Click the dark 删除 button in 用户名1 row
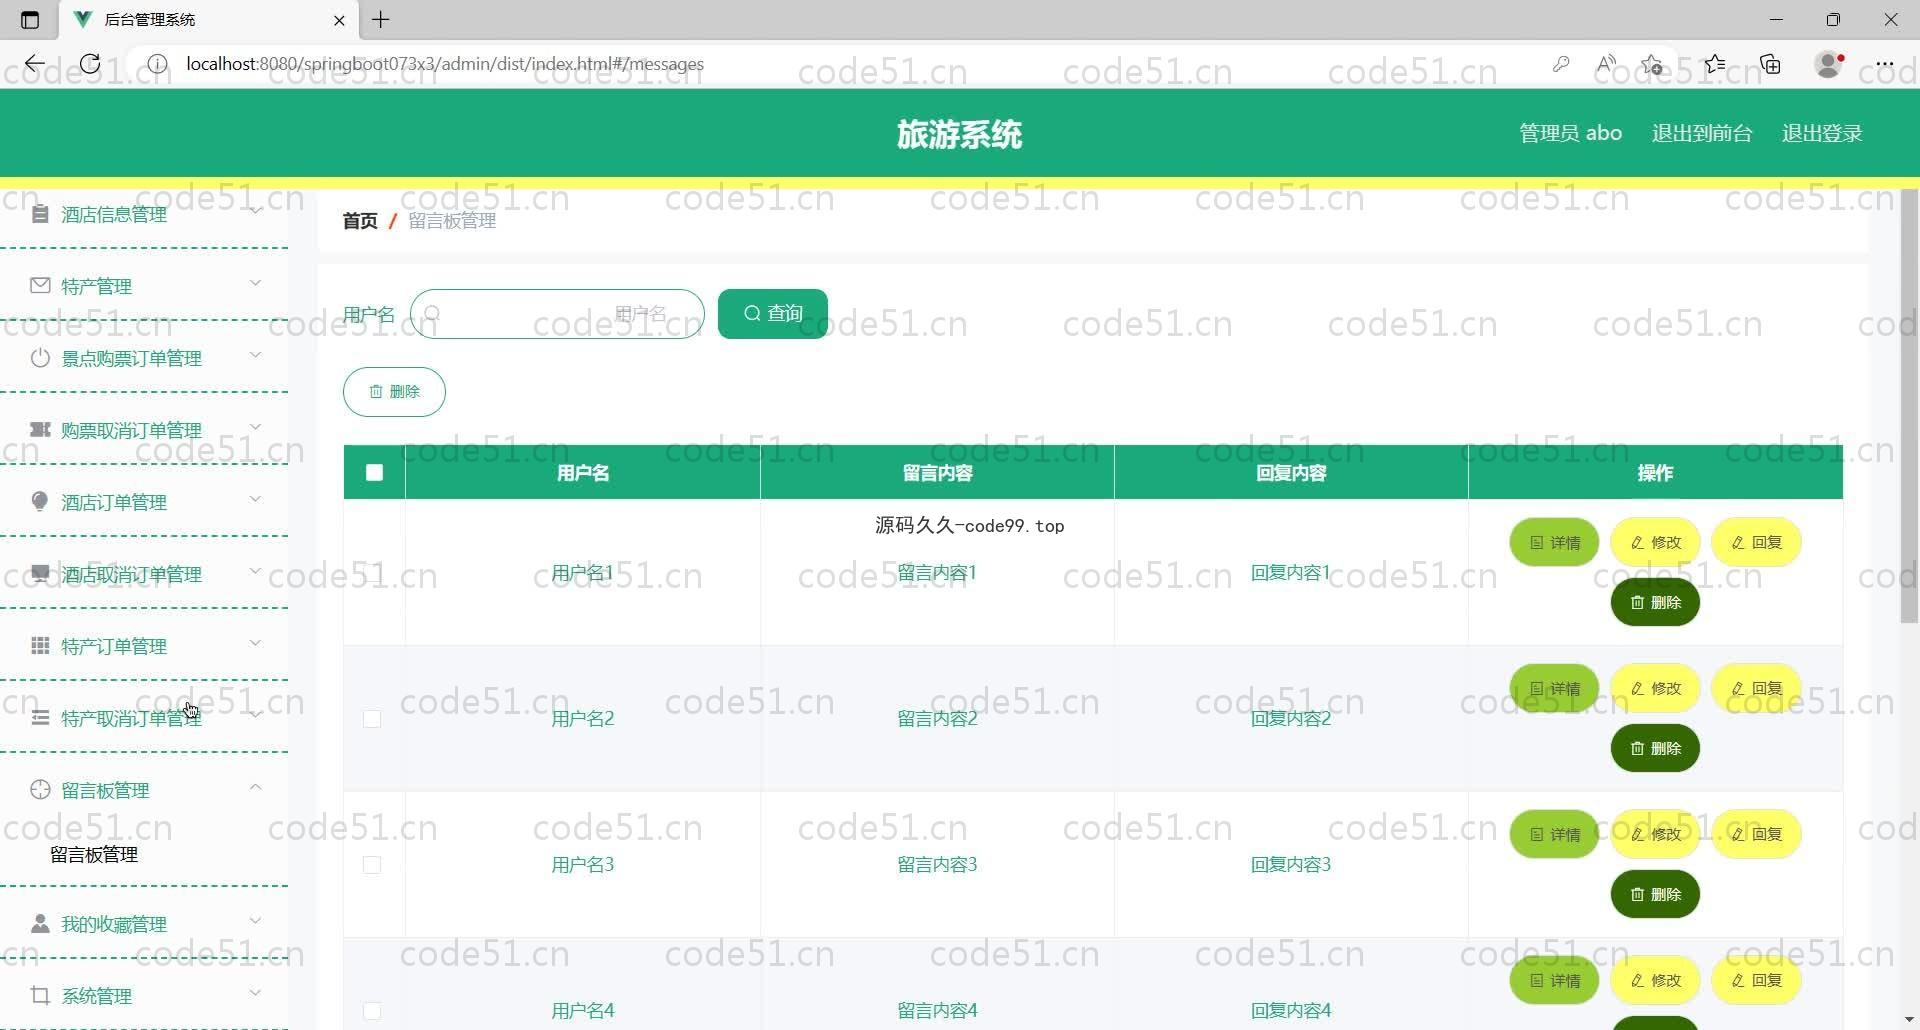 (x=1655, y=602)
